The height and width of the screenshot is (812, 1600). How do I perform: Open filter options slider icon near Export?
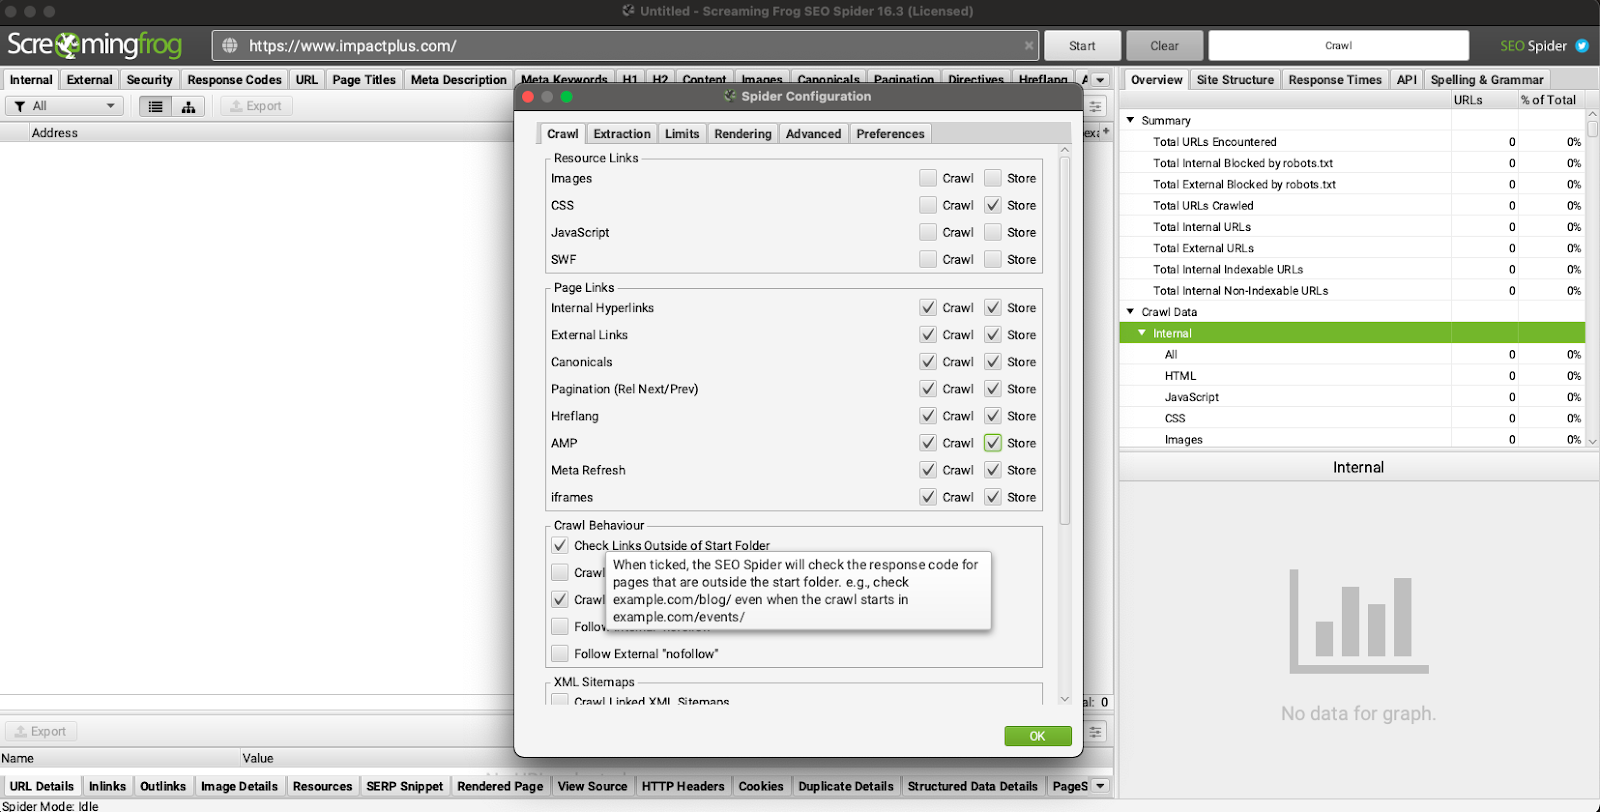(x=1096, y=106)
